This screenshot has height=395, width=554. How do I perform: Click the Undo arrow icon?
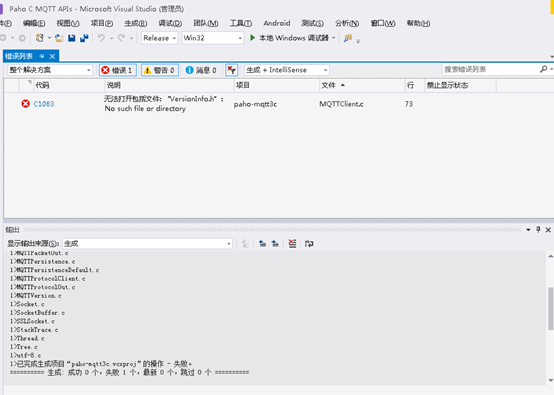click(x=101, y=38)
